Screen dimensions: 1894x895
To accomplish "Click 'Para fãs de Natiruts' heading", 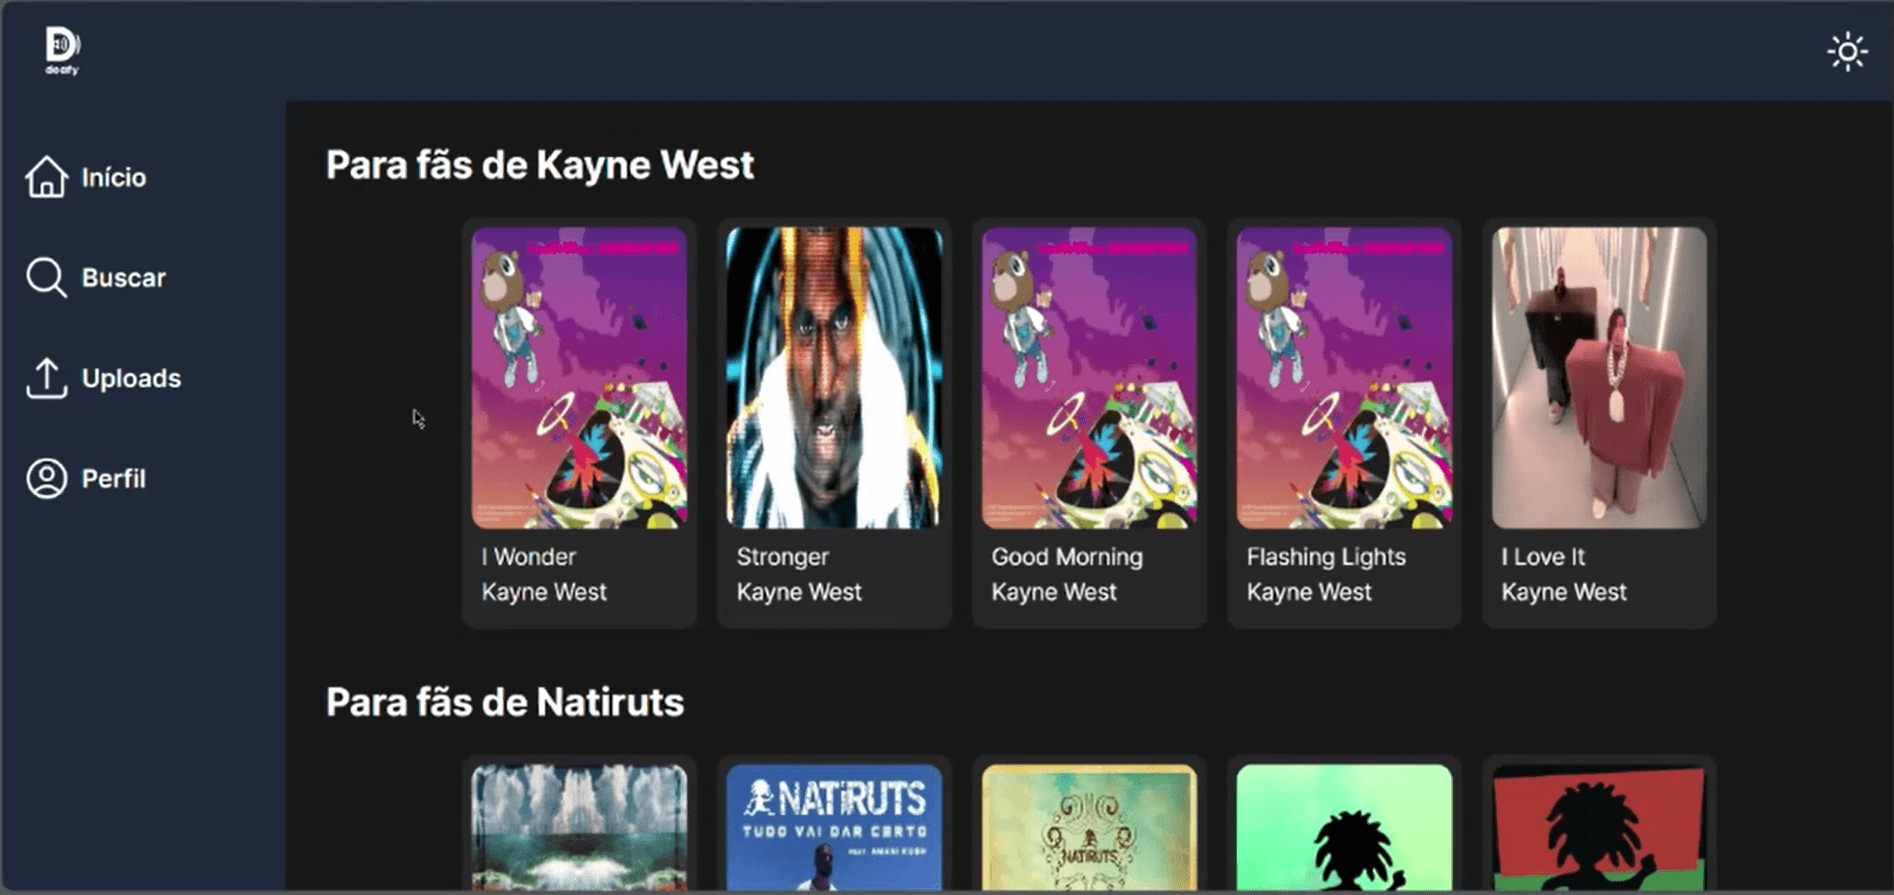I will 505,702.
